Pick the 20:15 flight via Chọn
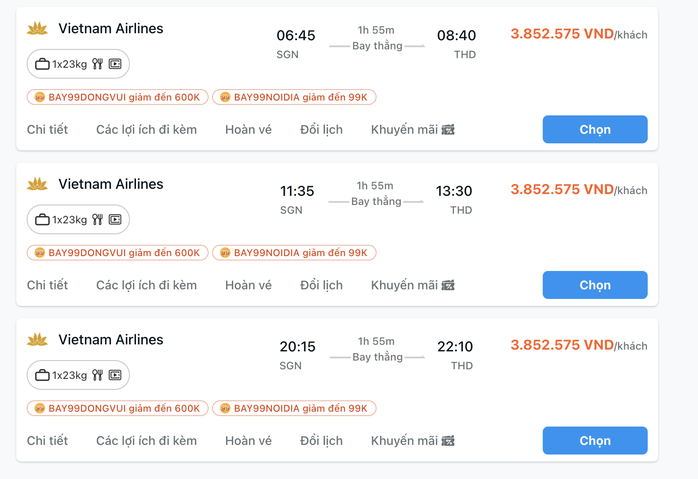The width and height of the screenshot is (698, 479). click(595, 441)
